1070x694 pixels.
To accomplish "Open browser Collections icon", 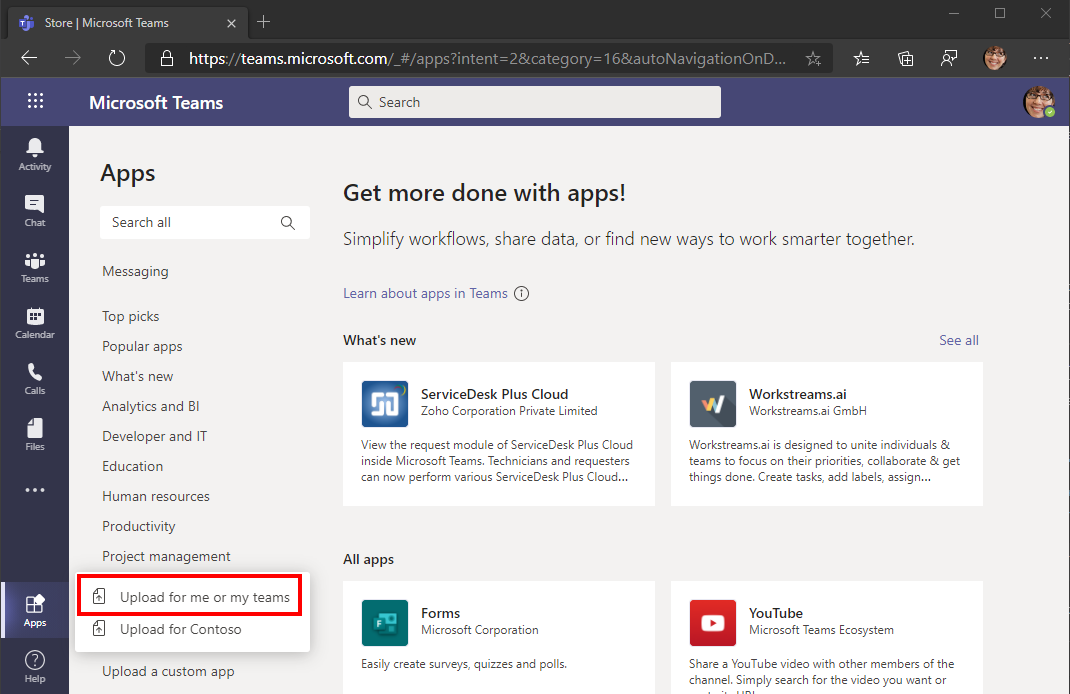I will coord(906,59).
